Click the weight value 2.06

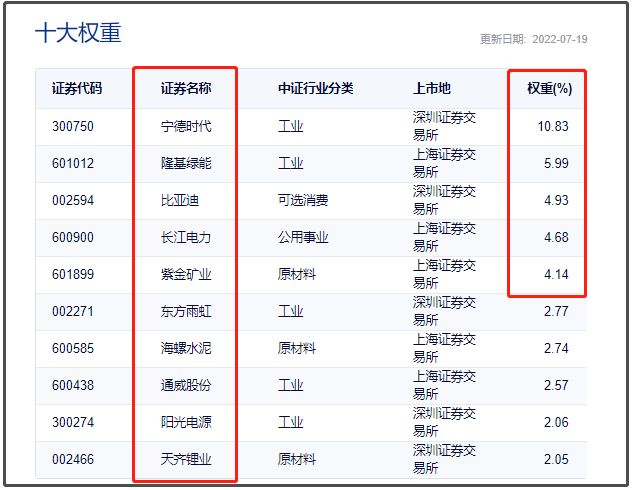pyautogui.click(x=556, y=422)
